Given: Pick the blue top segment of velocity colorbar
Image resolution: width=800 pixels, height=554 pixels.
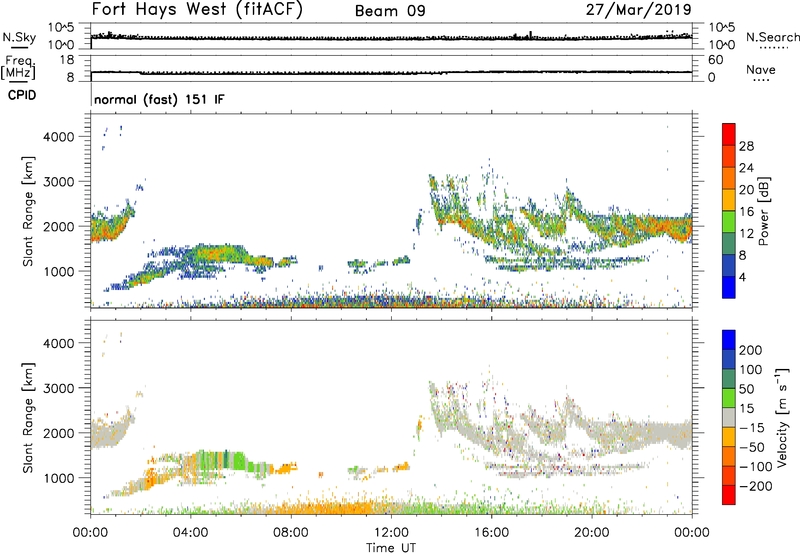Looking at the screenshot, I should pyautogui.click(x=729, y=339).
